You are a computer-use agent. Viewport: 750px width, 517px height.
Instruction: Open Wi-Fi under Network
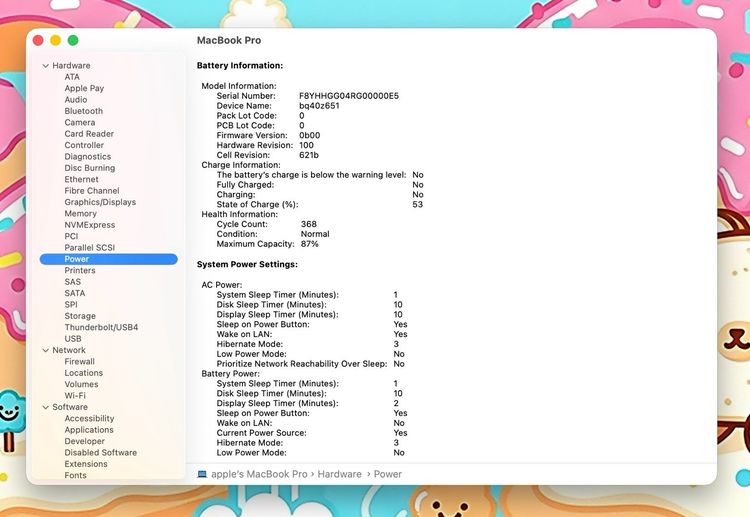[75, 396]
